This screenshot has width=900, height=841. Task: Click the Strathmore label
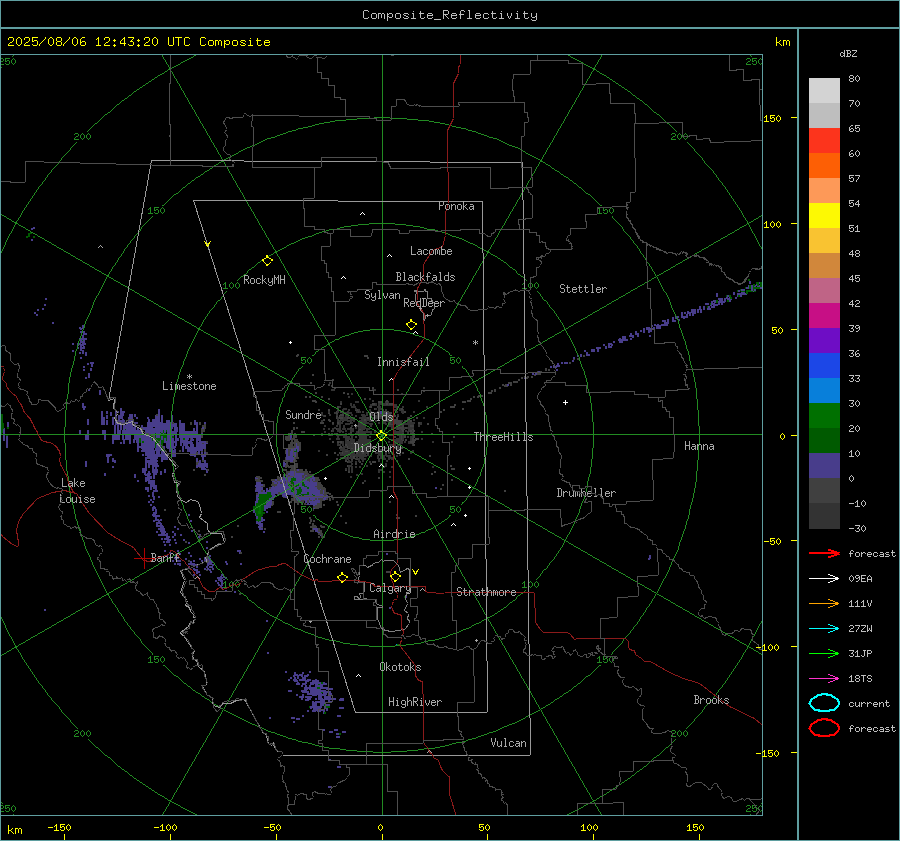[486, 592]
